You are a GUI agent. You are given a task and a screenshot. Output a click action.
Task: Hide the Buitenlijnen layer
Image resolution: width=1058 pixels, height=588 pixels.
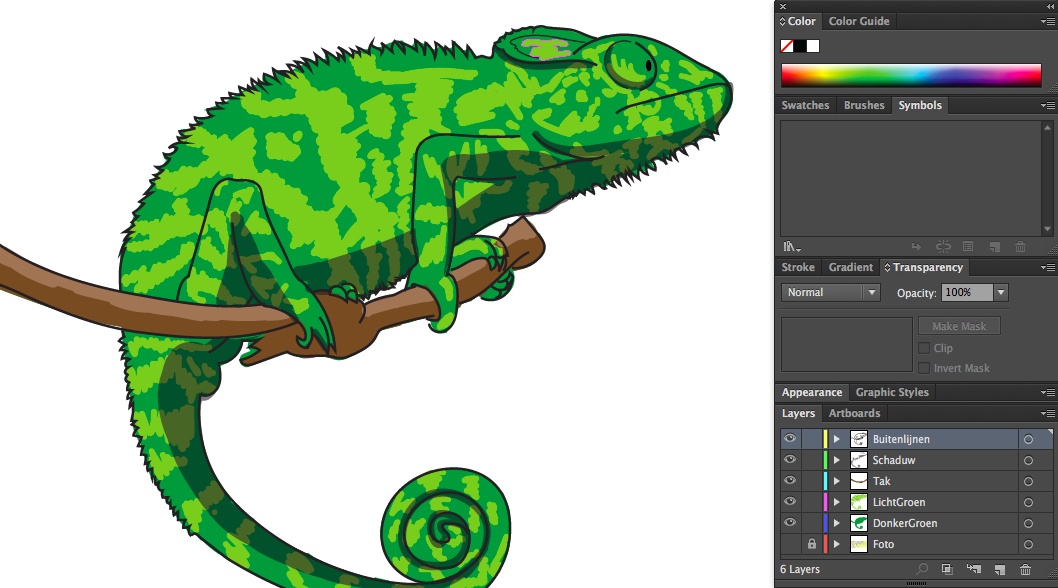(x=790, y=439)
